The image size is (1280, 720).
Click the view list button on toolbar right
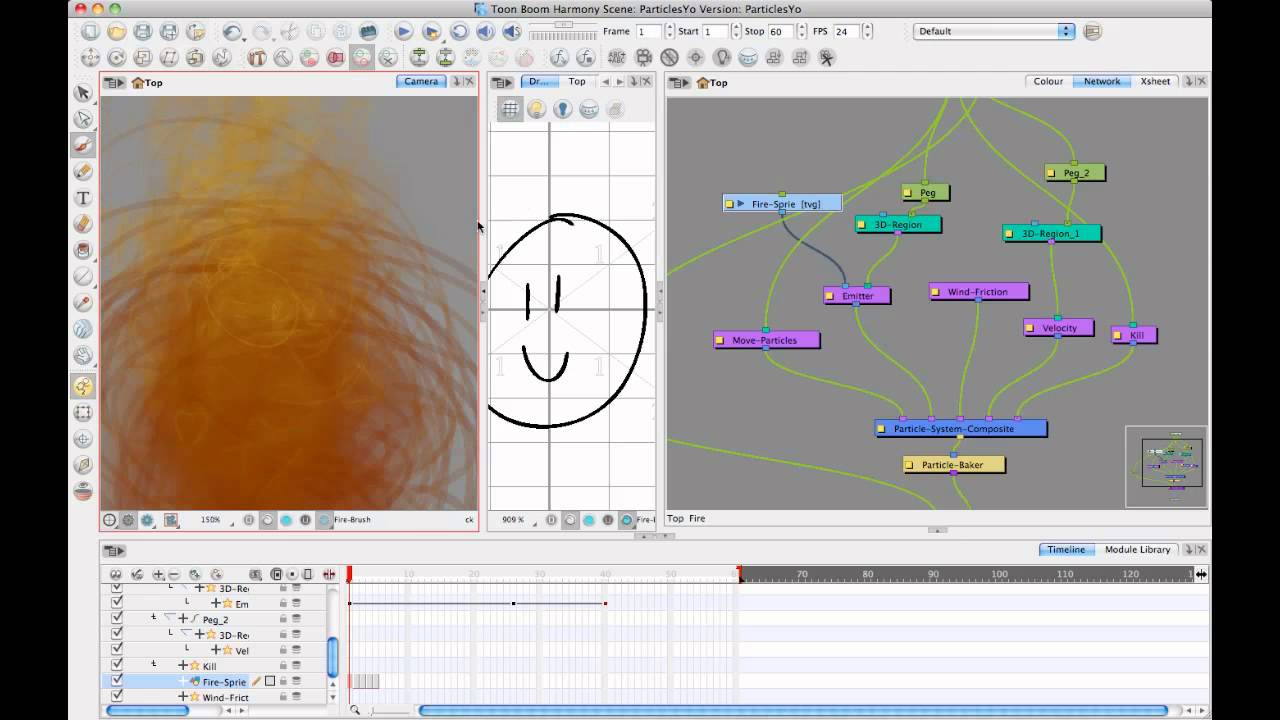click(1092, 31)
